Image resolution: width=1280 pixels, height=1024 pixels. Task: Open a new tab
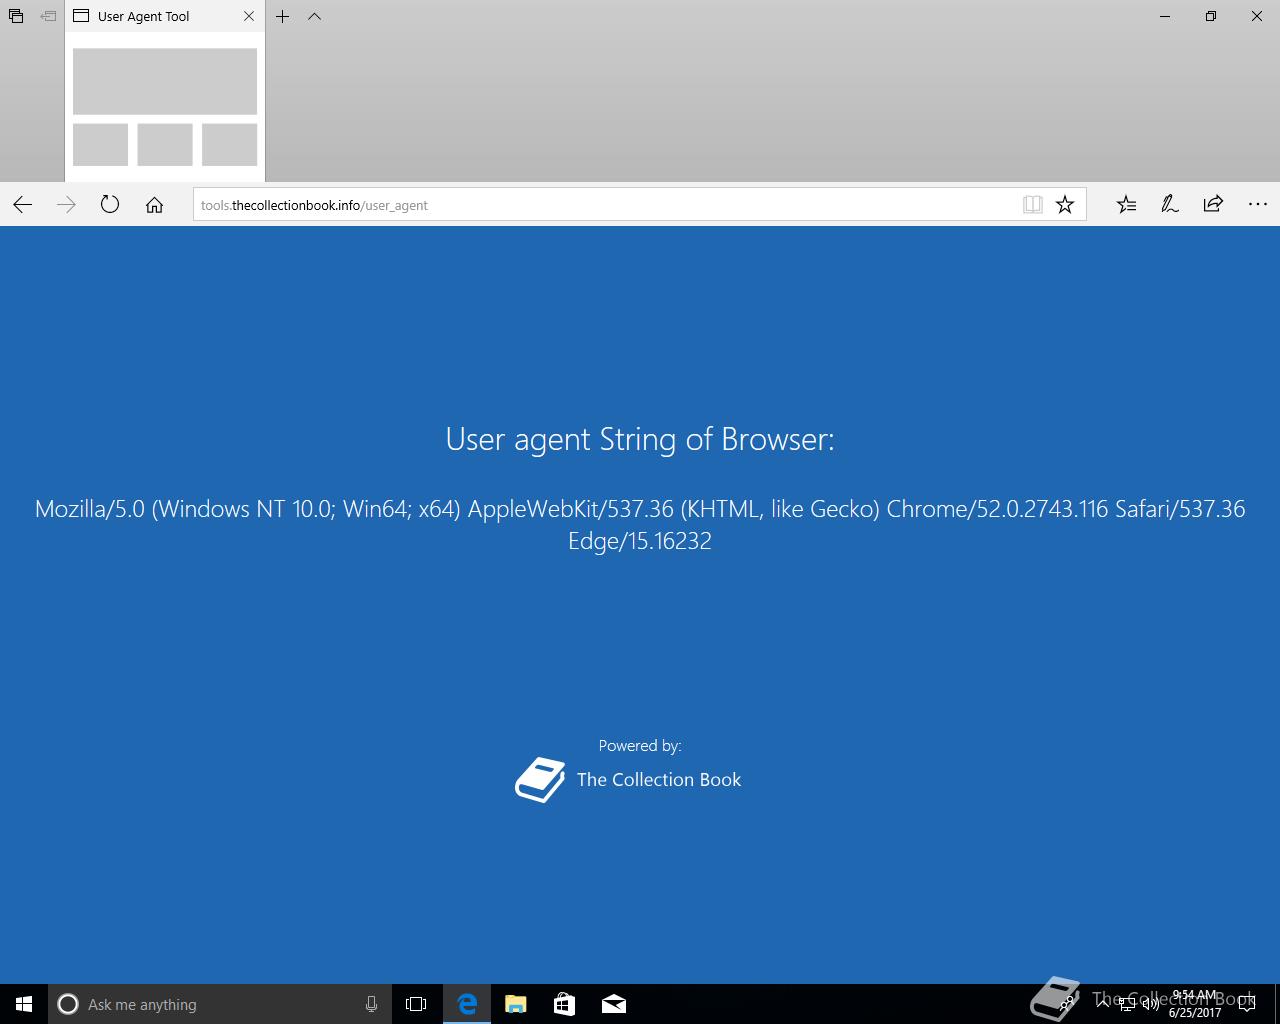(x=283, y=16)
